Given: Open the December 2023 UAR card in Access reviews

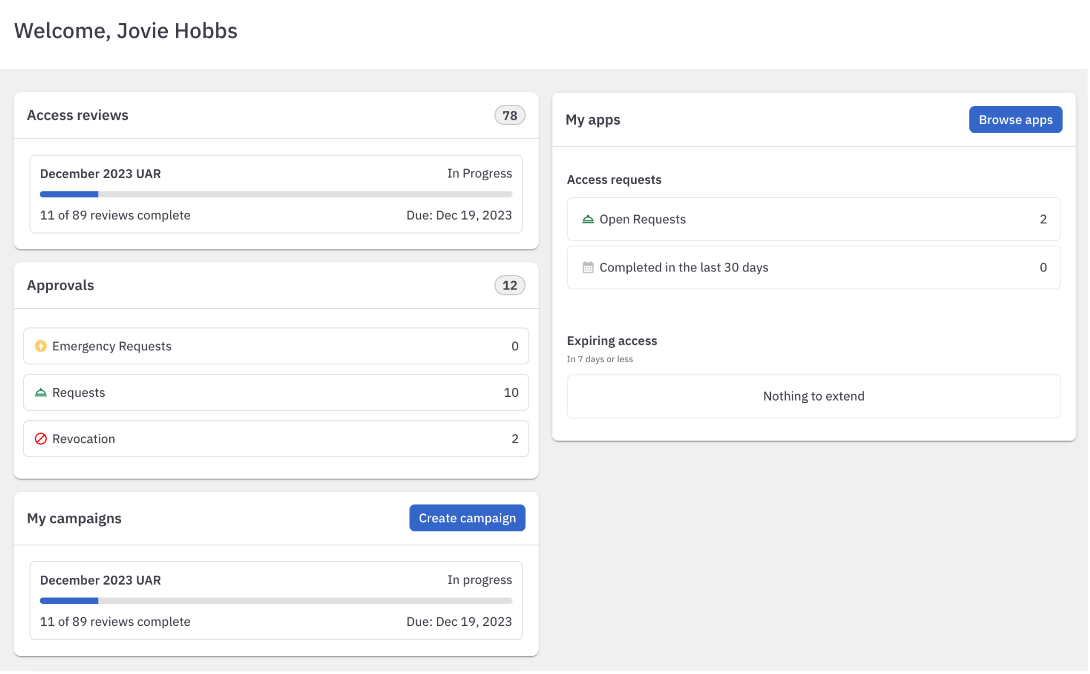Looking at the screenshot, I should tap(276, 194).
